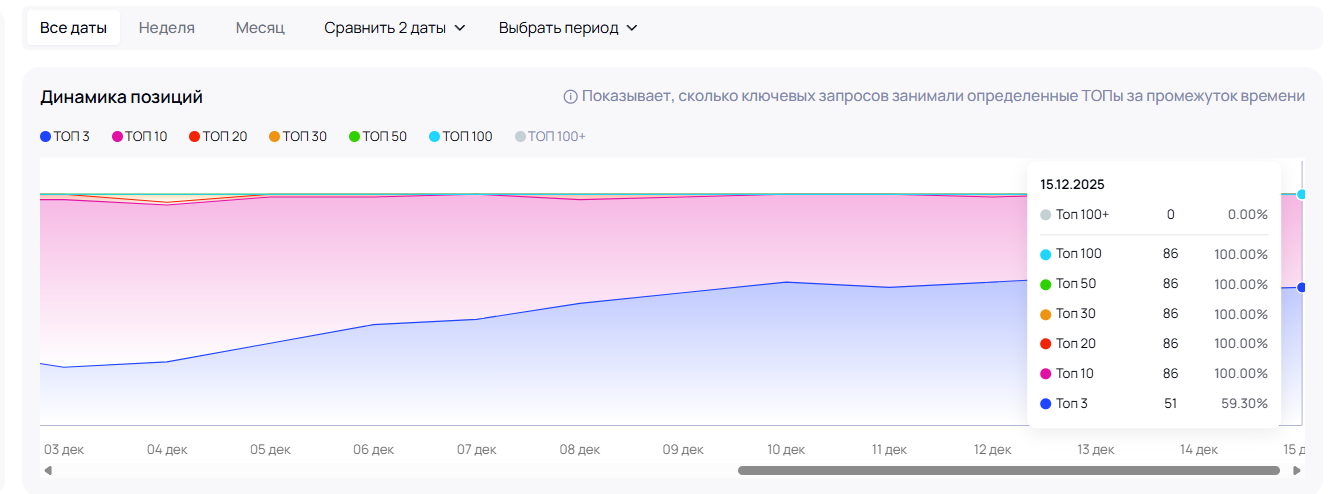Click the left scroll arrow under chart
1340x494 pixels.
[48, 470]
